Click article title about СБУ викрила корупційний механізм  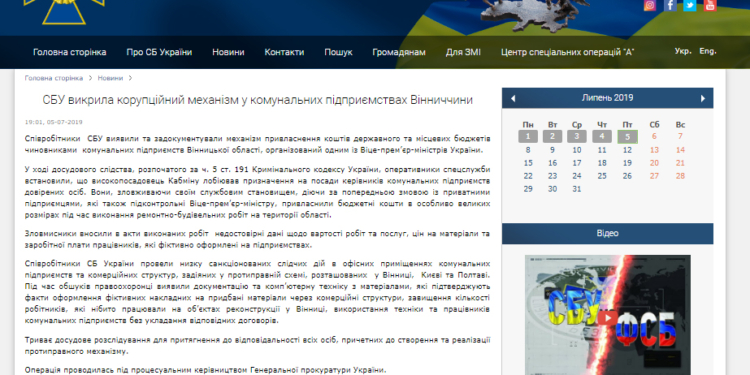(257, 100)
